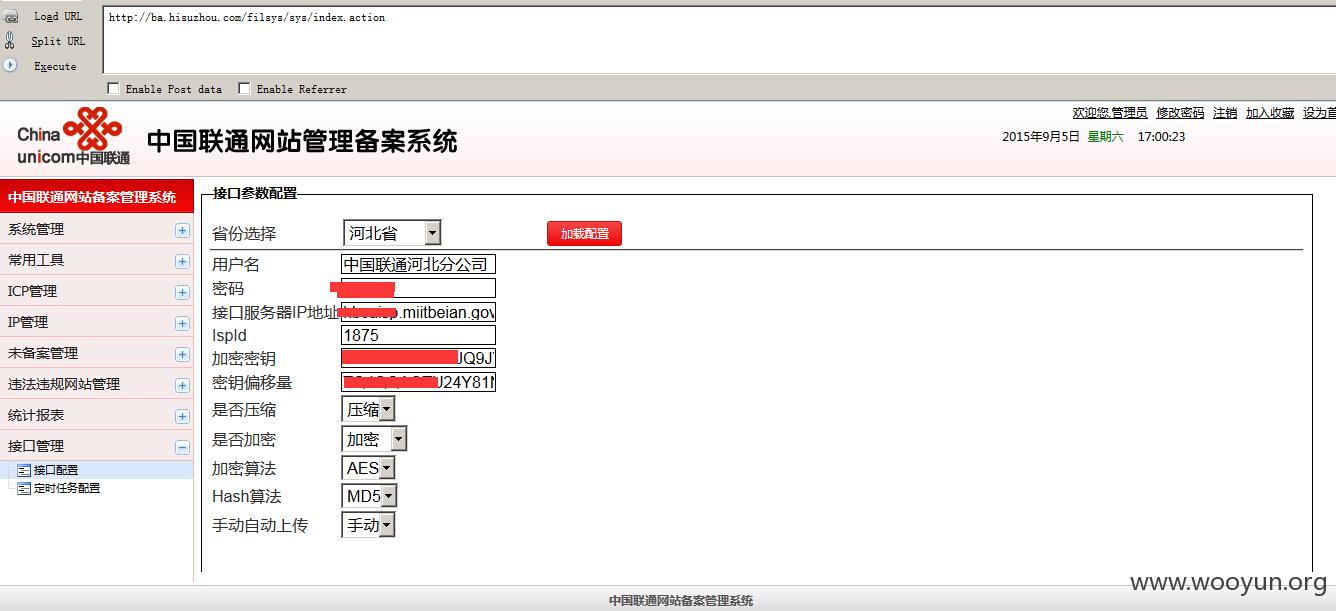
Task: Enable Post data checkbox
Action: [x=113, y=88]
